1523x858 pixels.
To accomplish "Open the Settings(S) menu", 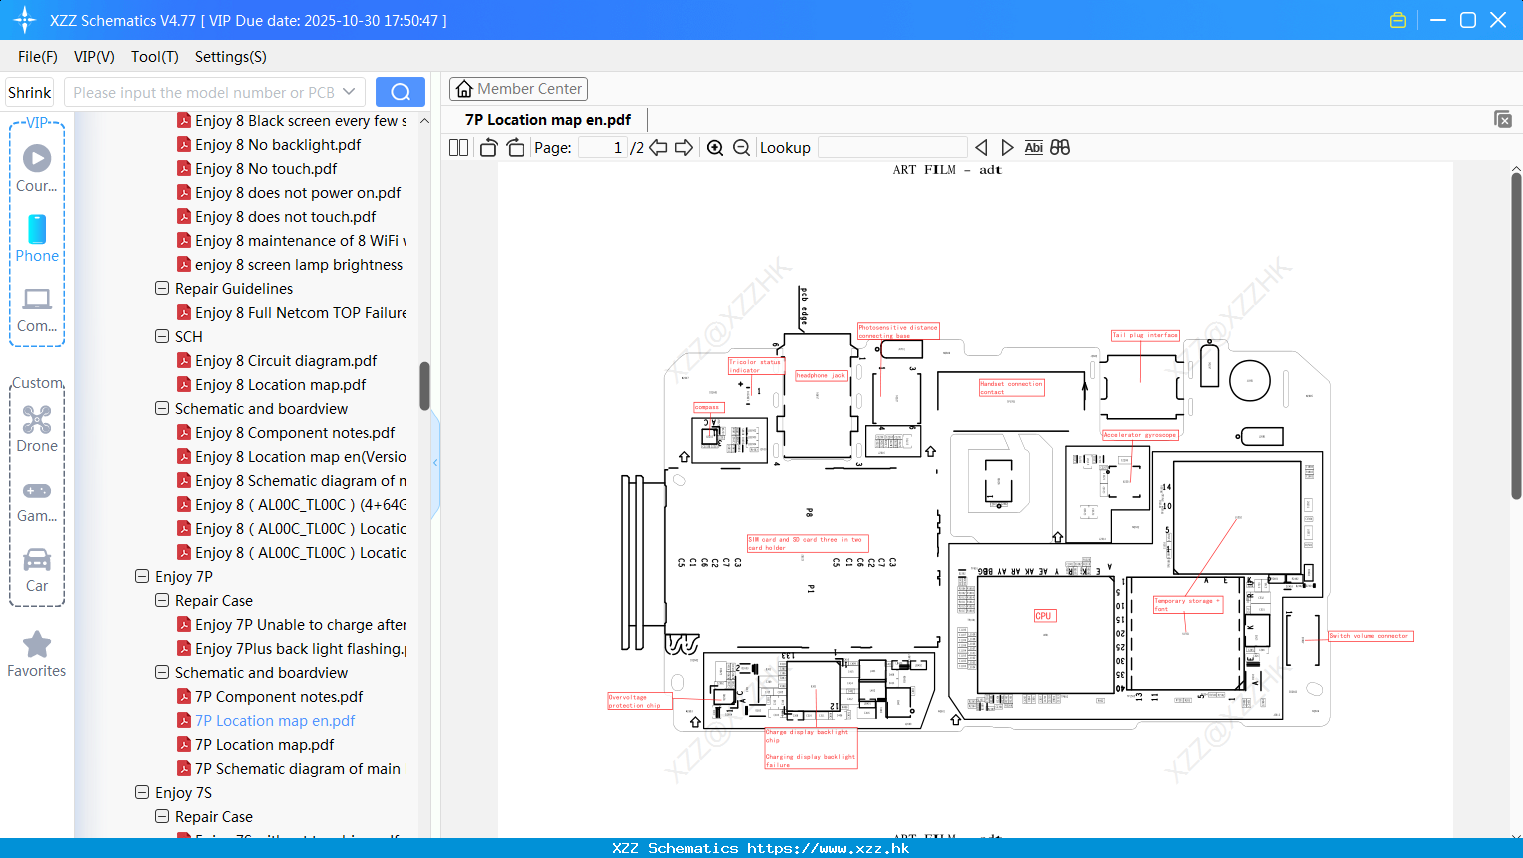I will [231, 57].
